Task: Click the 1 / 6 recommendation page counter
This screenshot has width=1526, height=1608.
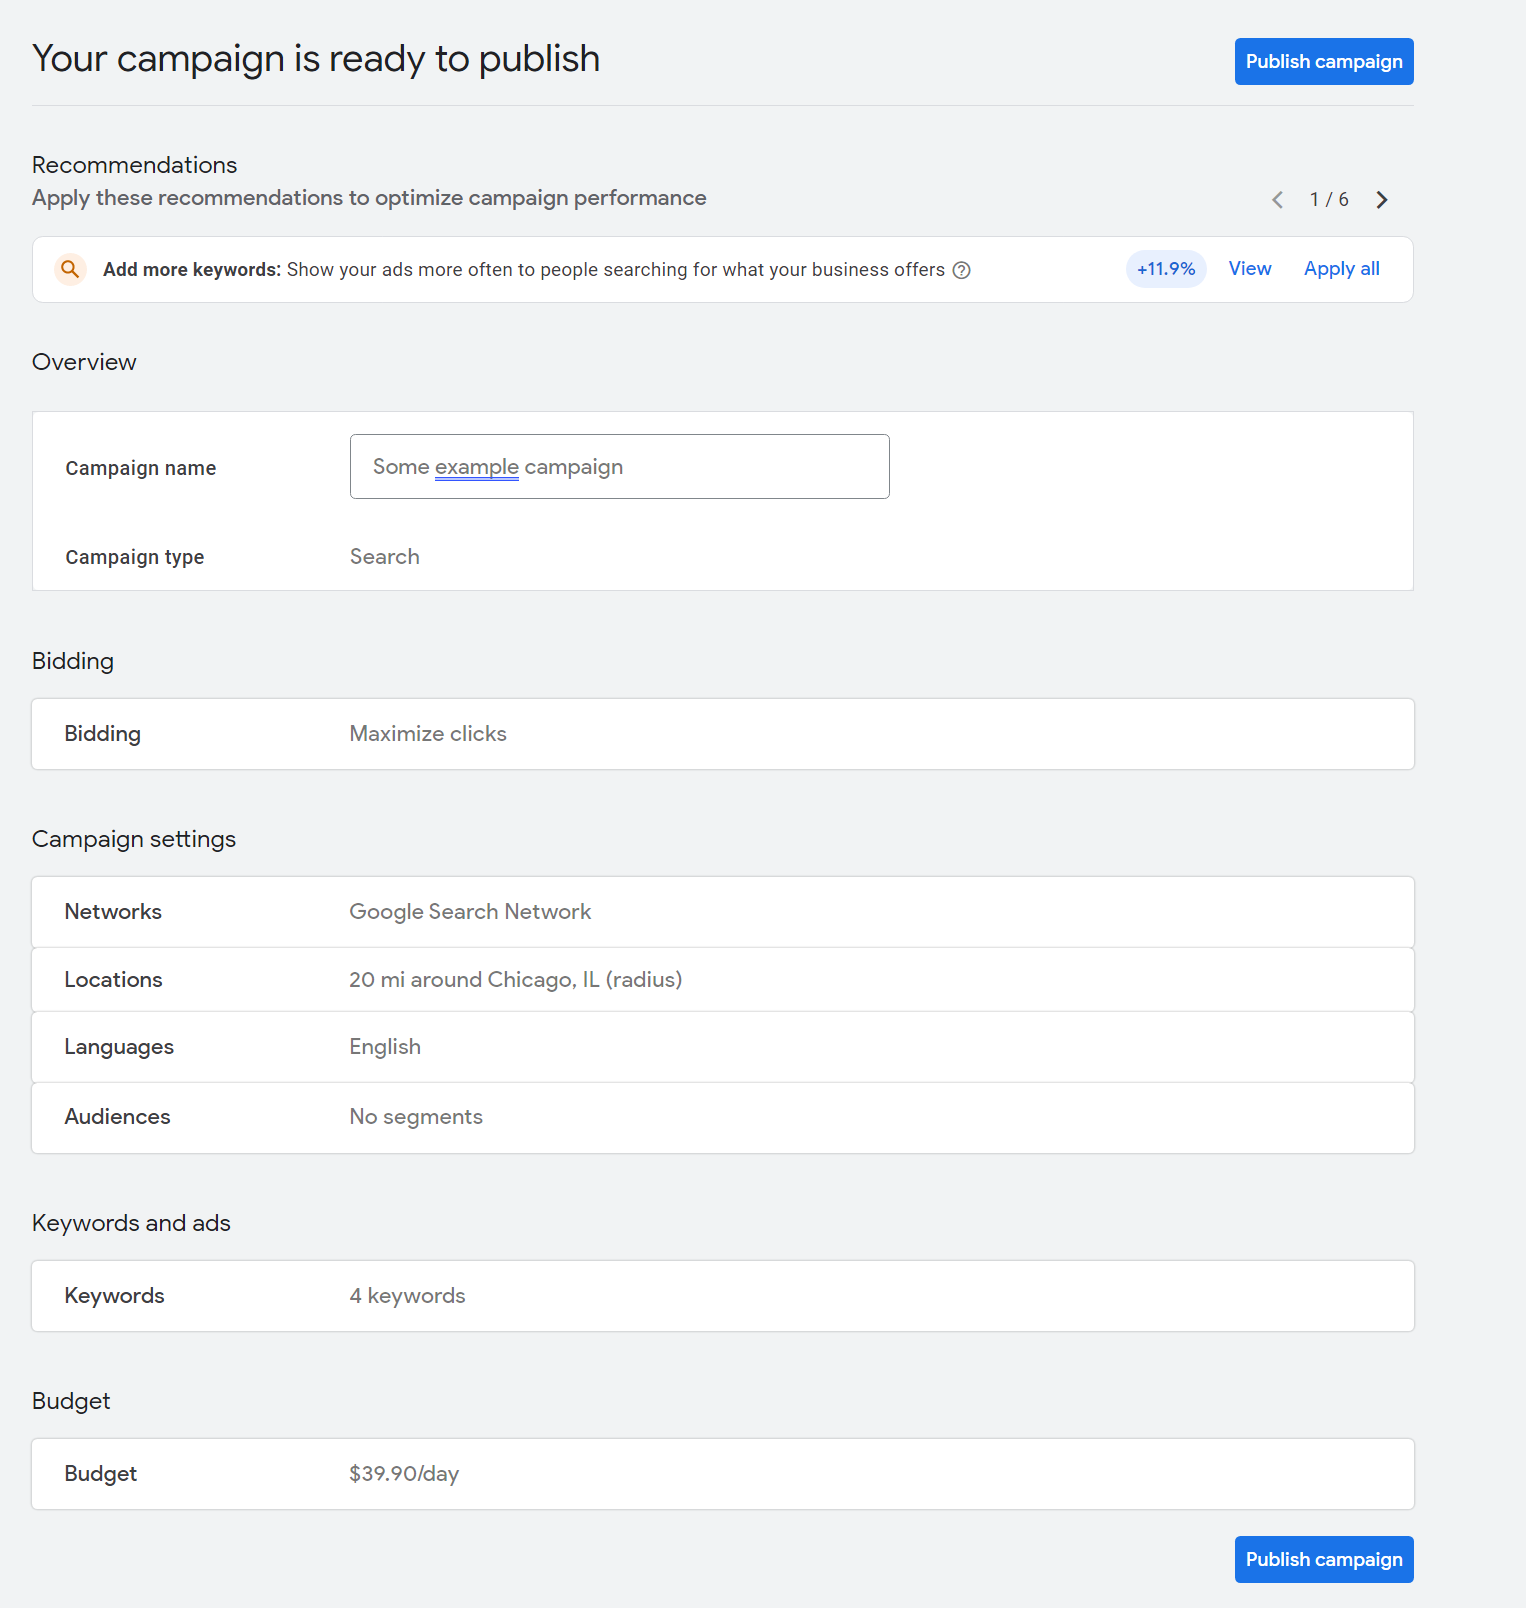Action: (1329, 200)
